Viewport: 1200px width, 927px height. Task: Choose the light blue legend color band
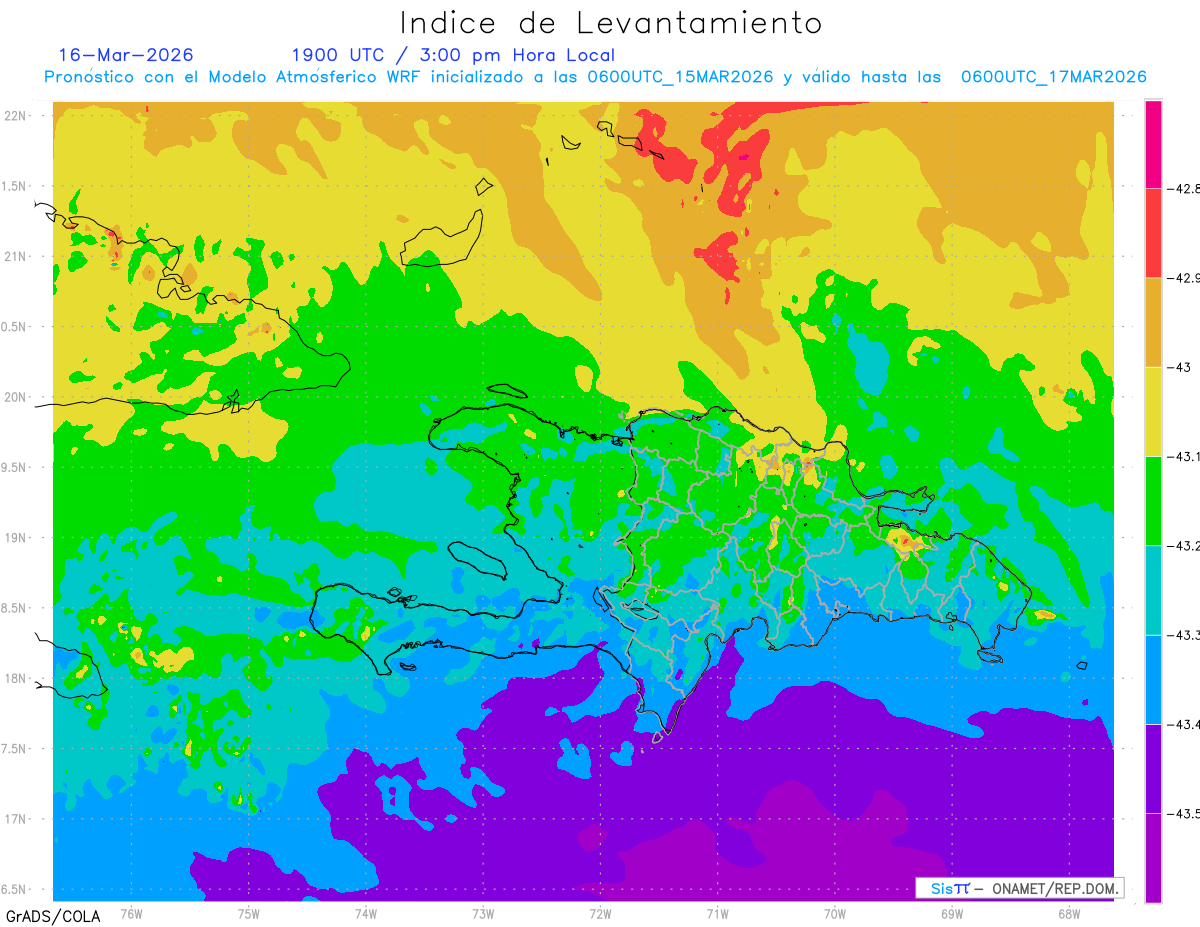[1153, 679]
